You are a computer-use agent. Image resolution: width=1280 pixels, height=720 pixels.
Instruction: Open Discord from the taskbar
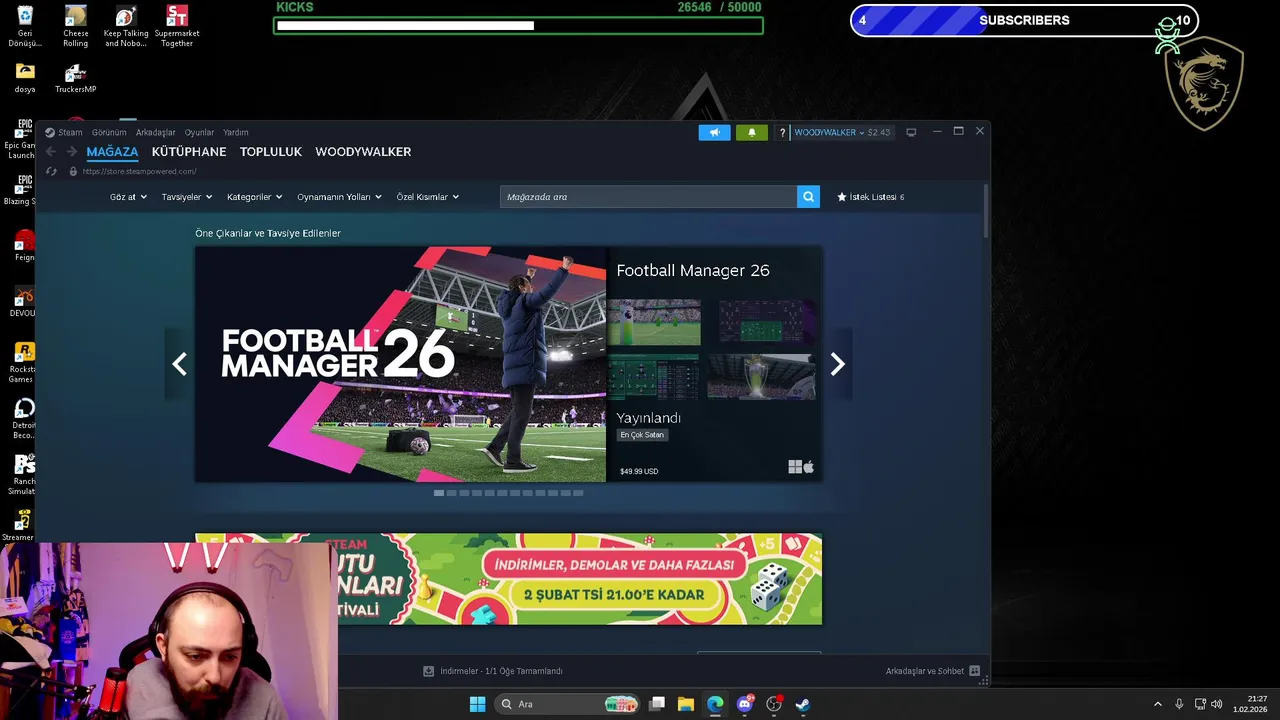(x=744, y=704)
